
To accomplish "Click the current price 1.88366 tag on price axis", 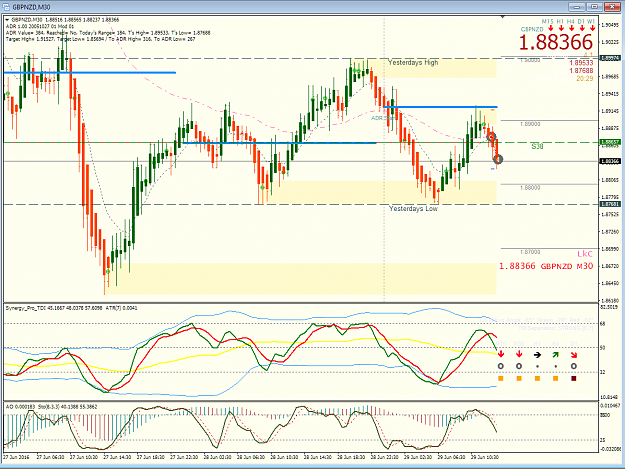I will pyautogui.click(x=610, y=161).
